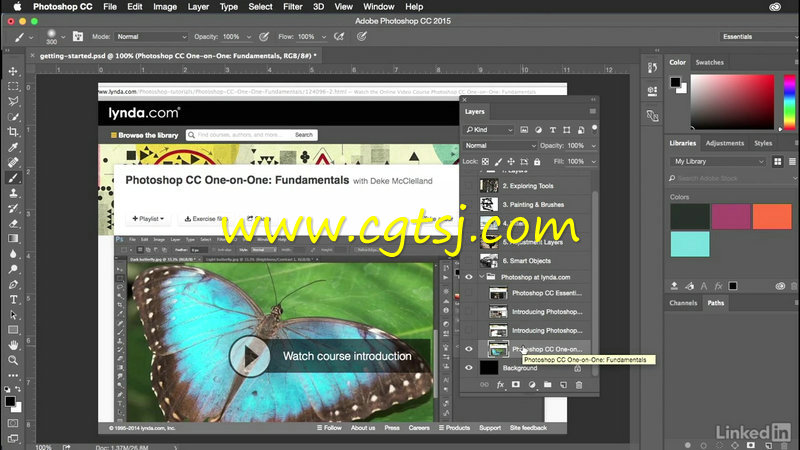
Task: Open the Kind filter dropdown in Layers
Action: 489,130
